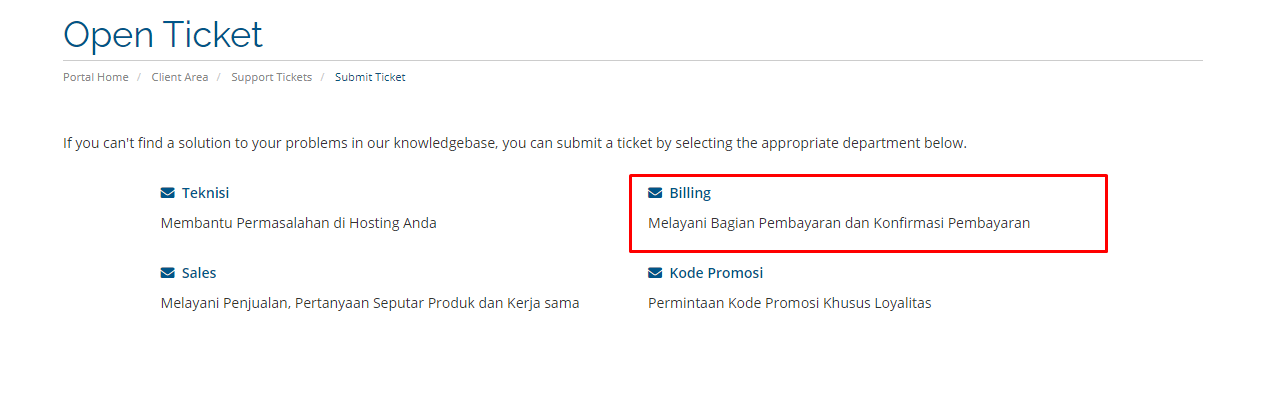Choose the Sales department link
The image size is (1261, 400).
click(199, 273)
